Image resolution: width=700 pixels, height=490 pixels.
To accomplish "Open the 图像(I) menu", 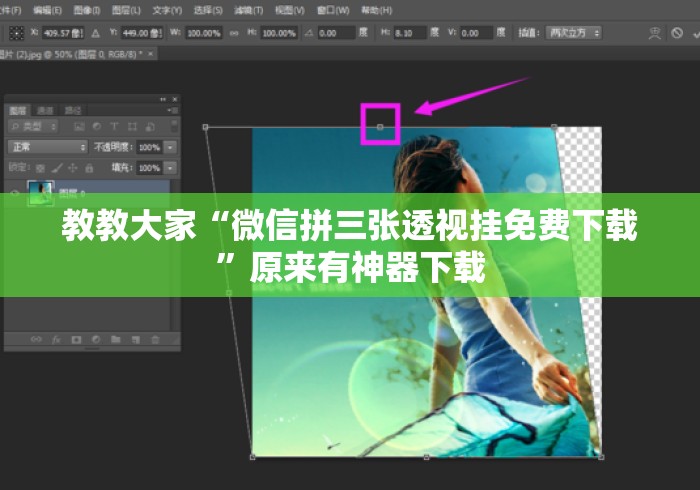I will pyautogui.click(x=87, y=10).
